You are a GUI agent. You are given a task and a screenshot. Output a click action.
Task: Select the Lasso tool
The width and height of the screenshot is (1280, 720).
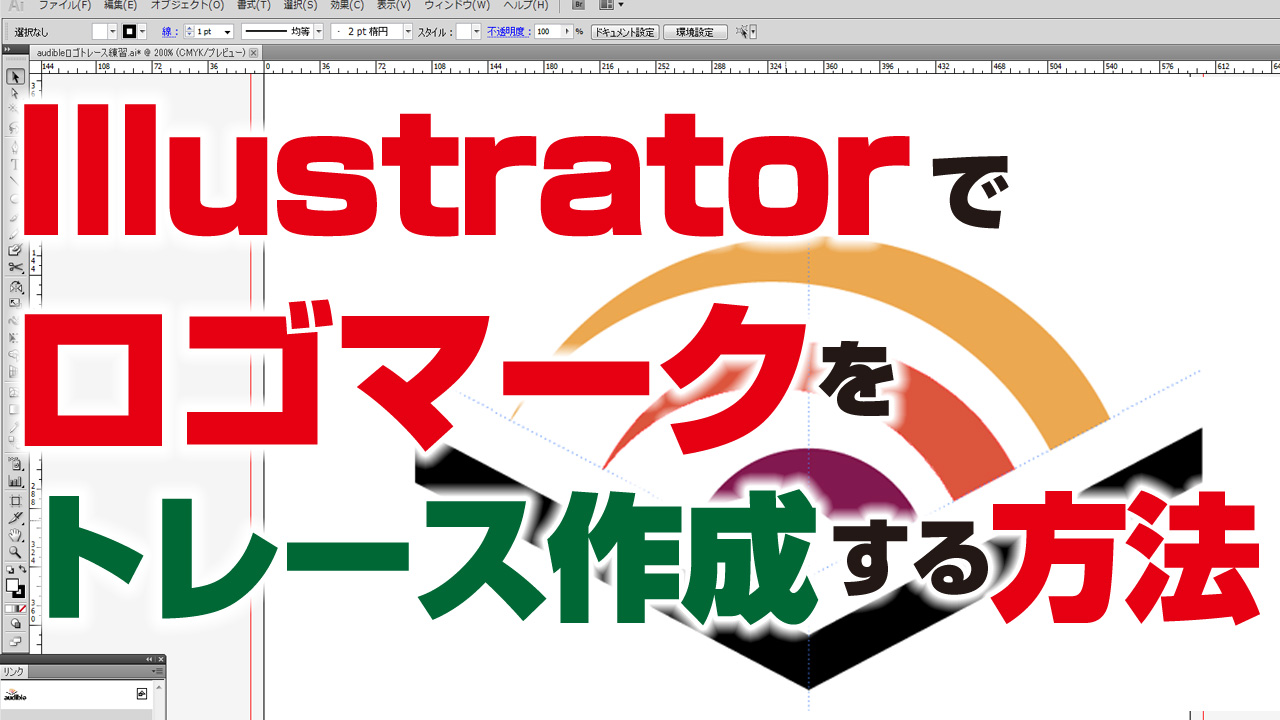tap(15, 128)
